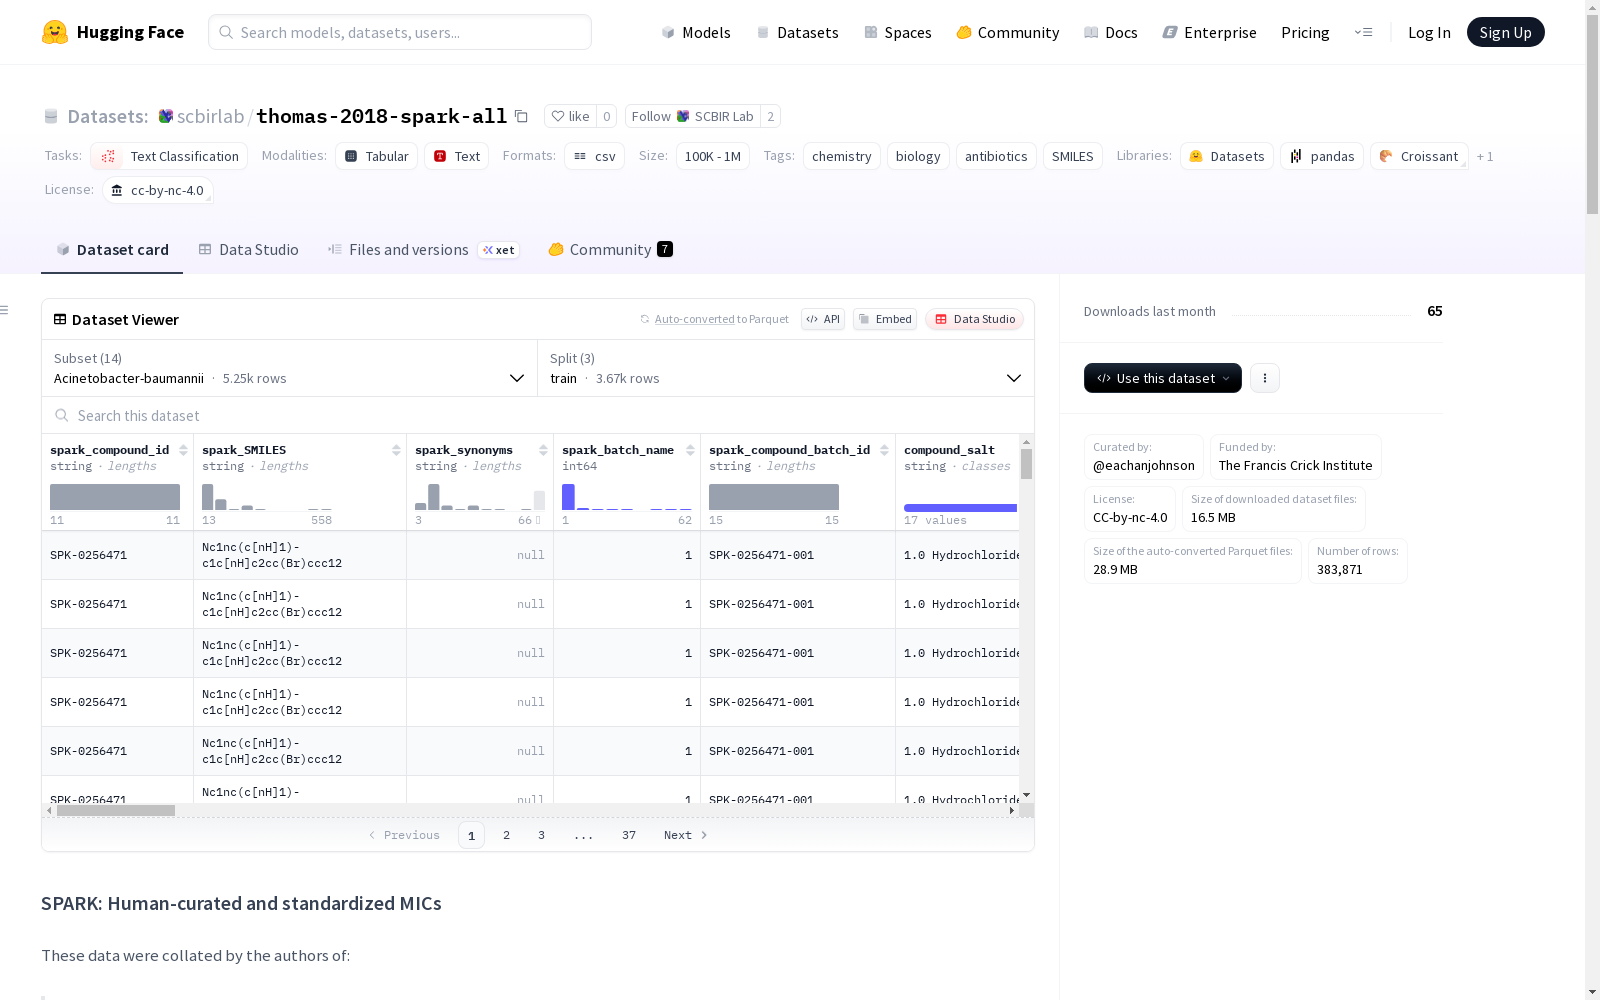This screenshot has width=1600, height=1000.
Task: Click the Log In link
Action: 1429,32
